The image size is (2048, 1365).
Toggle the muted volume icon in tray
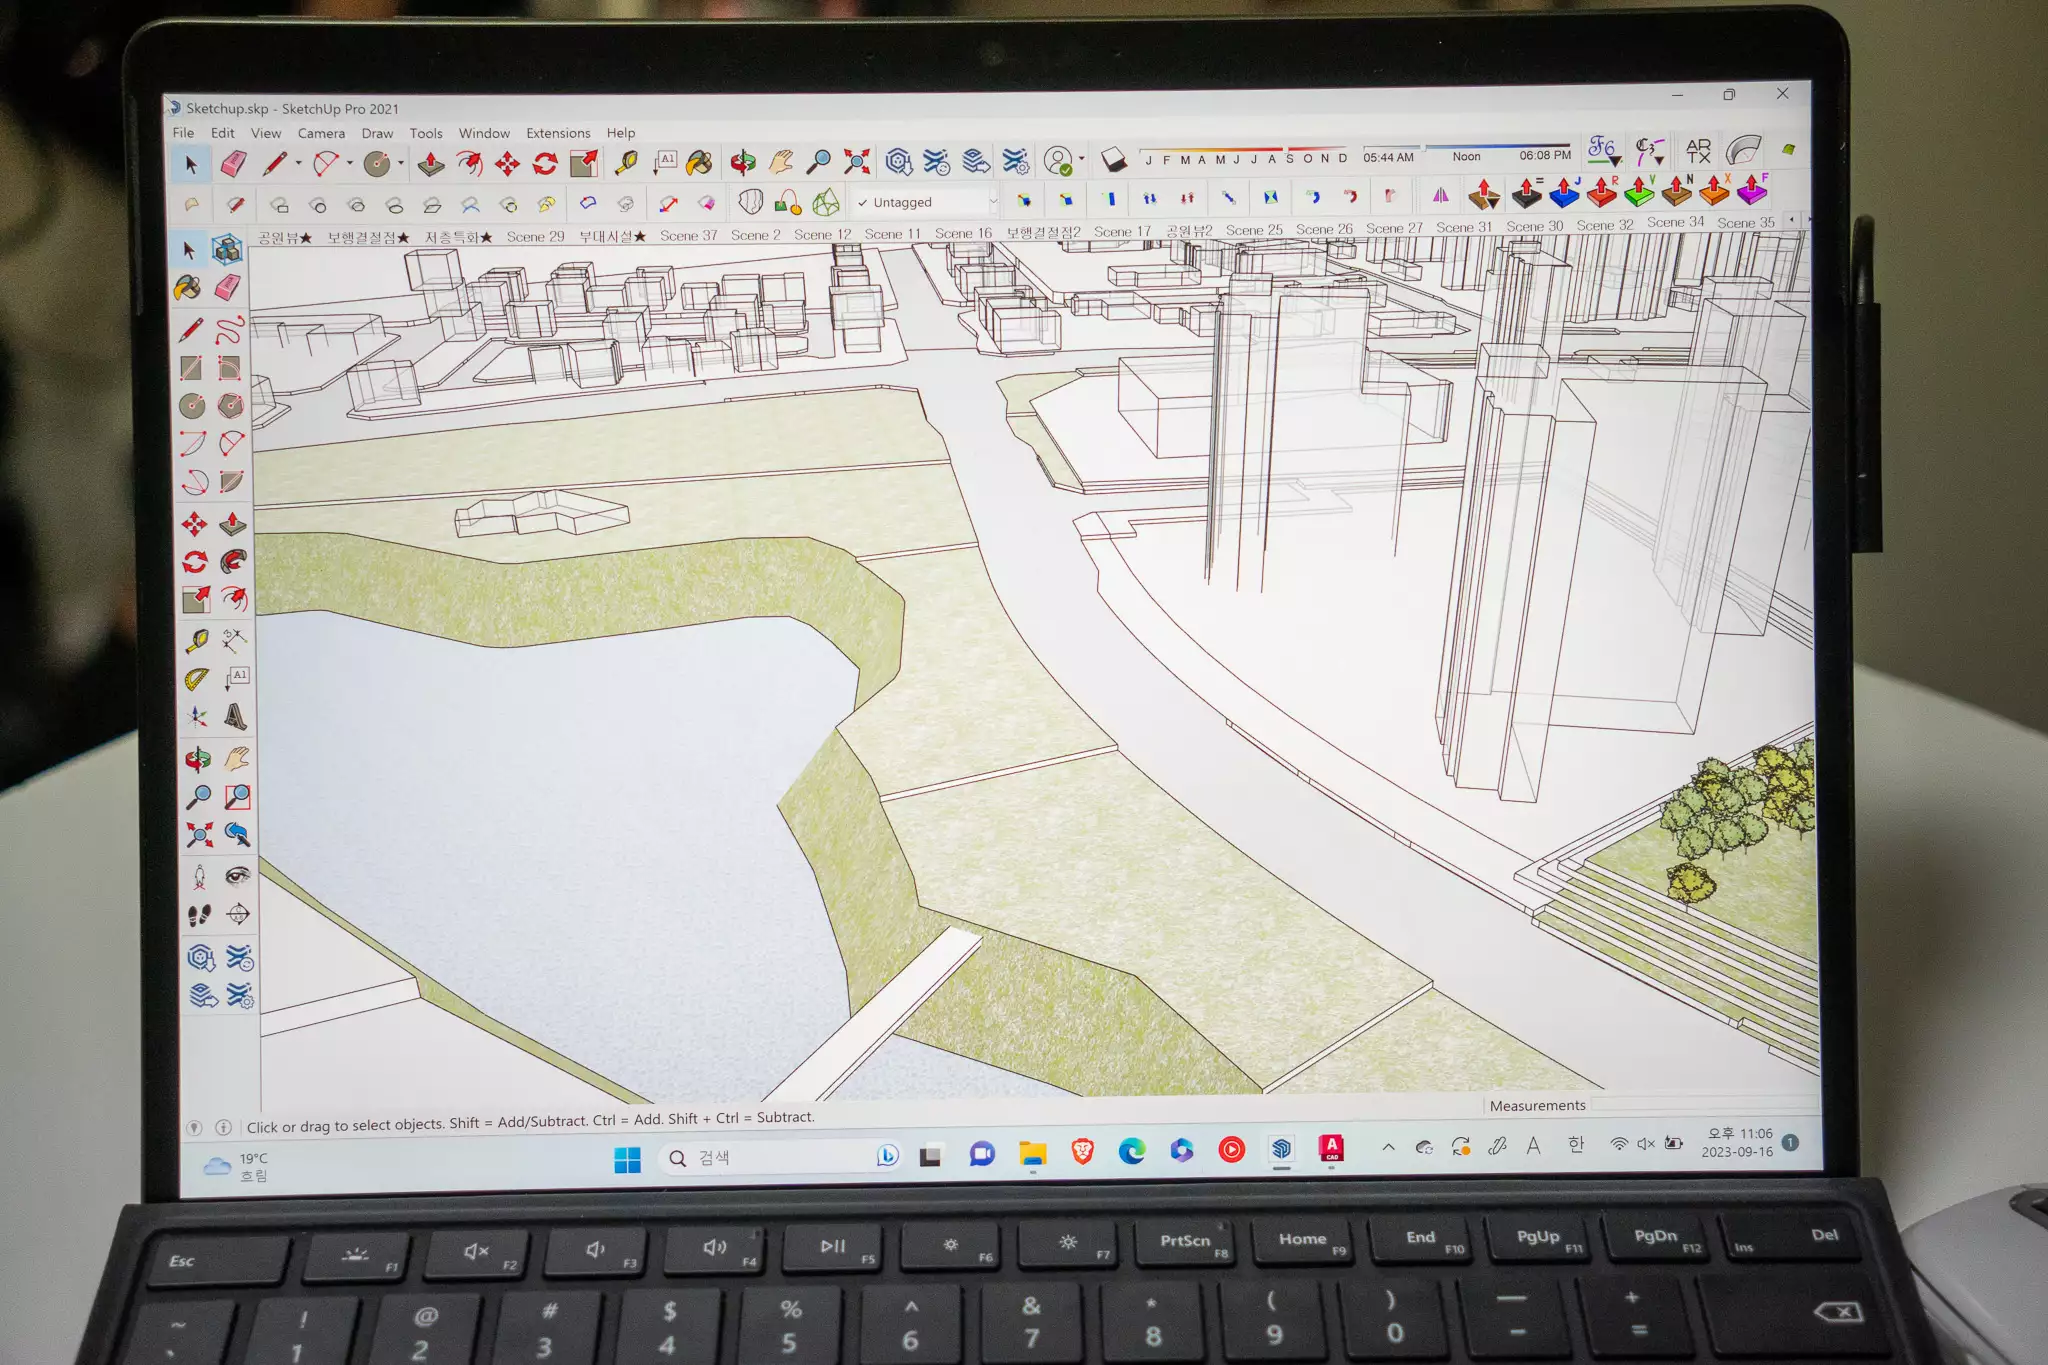click(x=1646, y=1144)
